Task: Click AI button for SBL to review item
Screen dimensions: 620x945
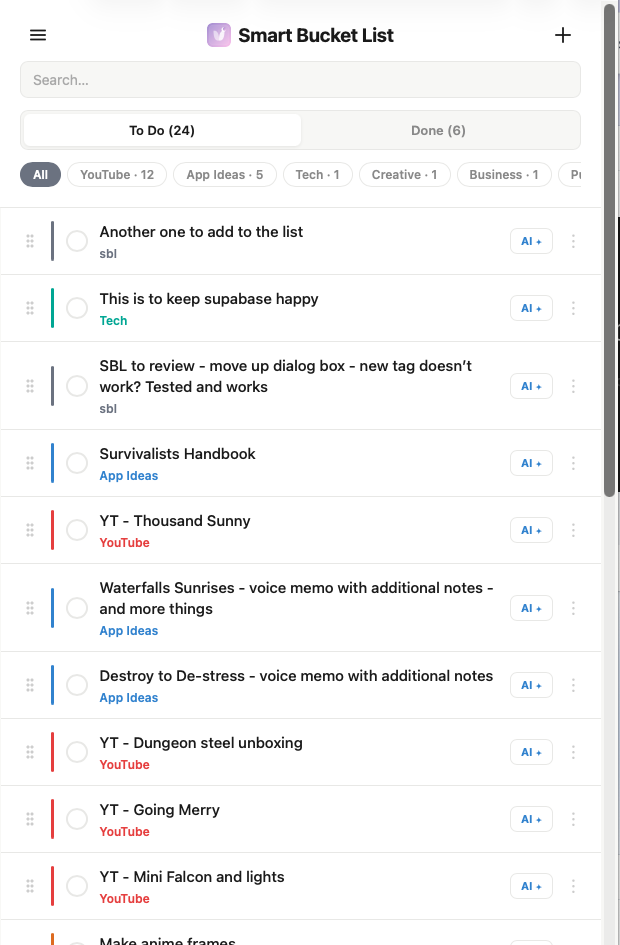Action: (531, 386)
